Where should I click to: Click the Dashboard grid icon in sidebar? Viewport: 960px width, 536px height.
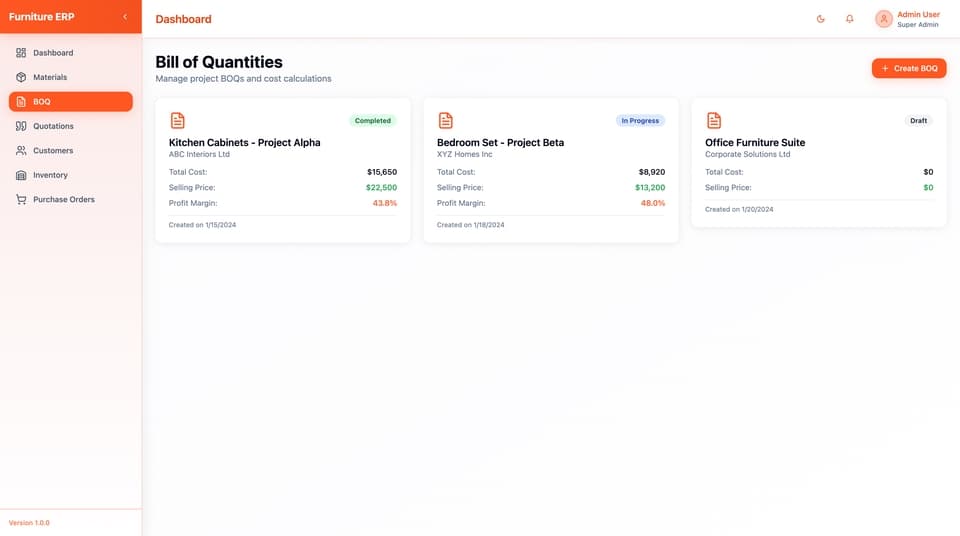point(21,53)
